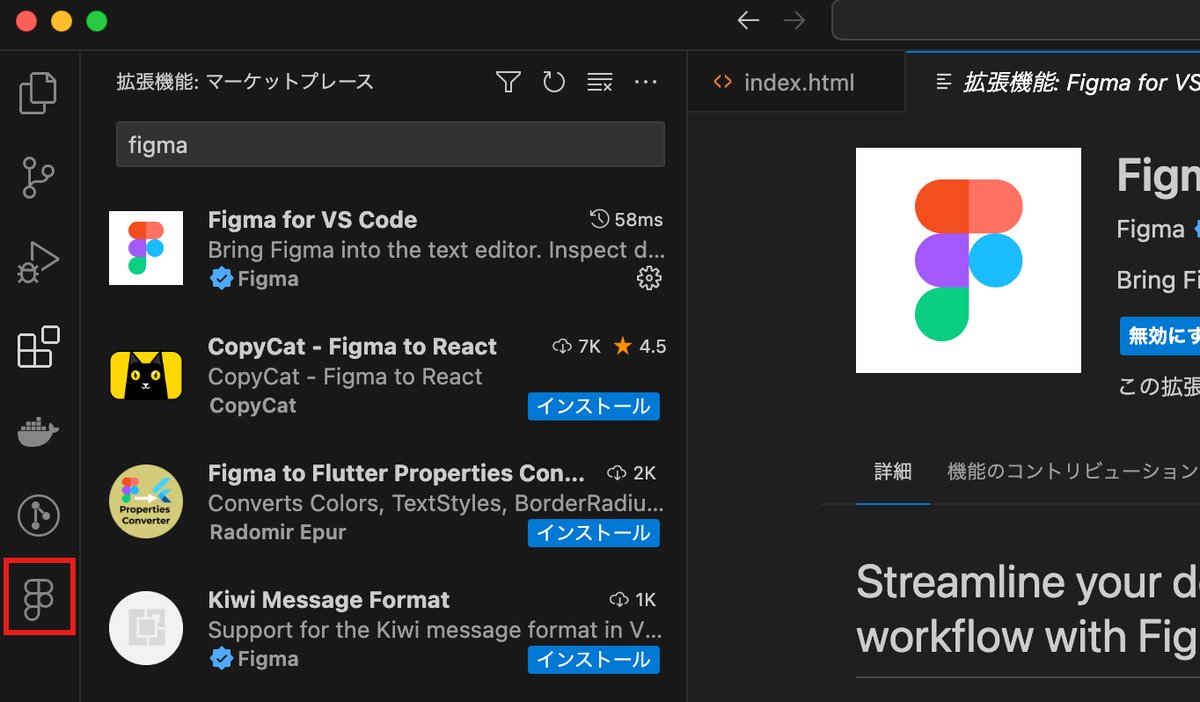
Task: Click verified Figma publisher under Figma for VS Code
Action: [254, 279]
